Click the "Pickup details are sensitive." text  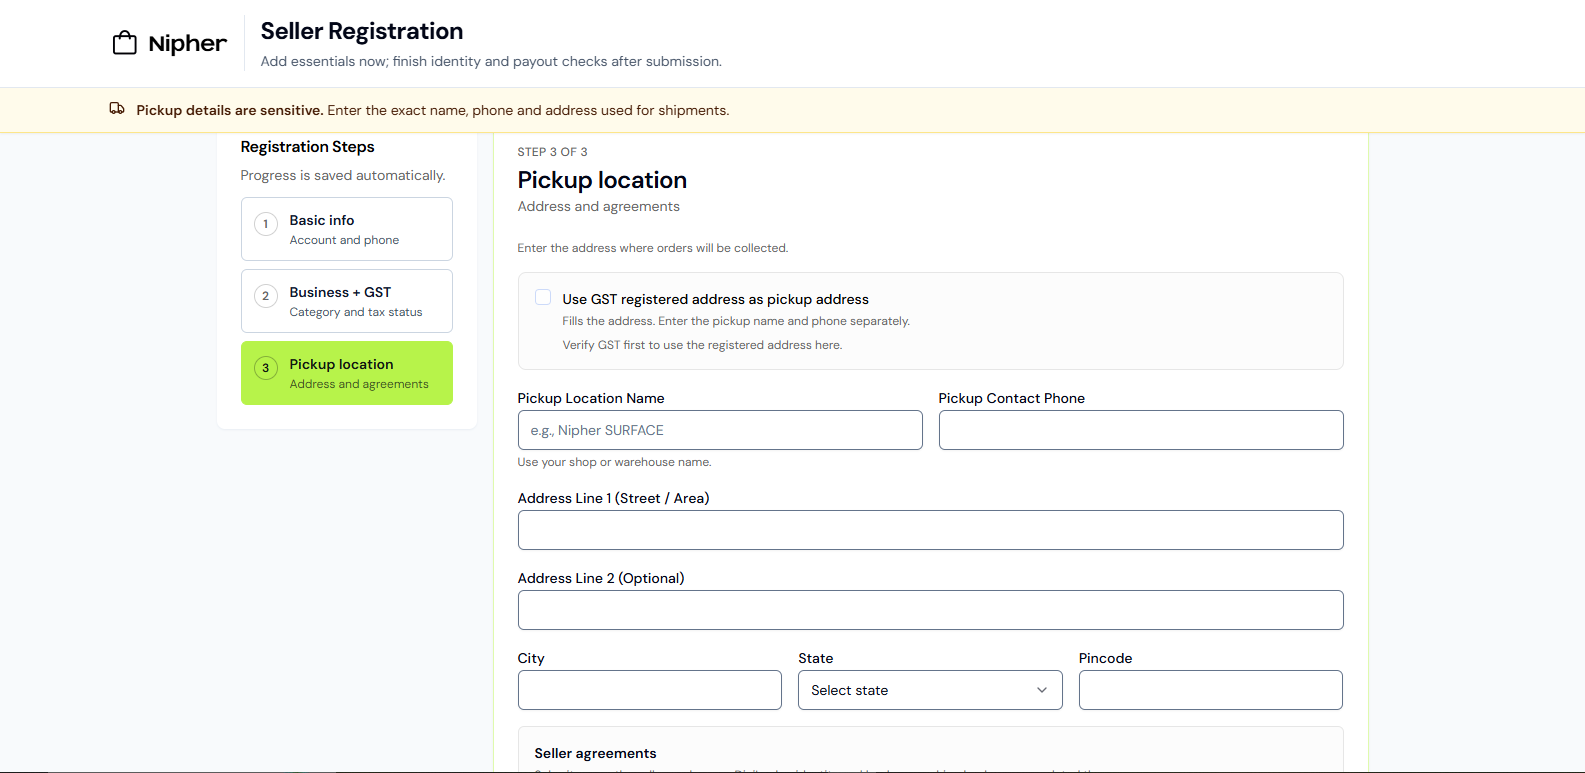(230, 110)
